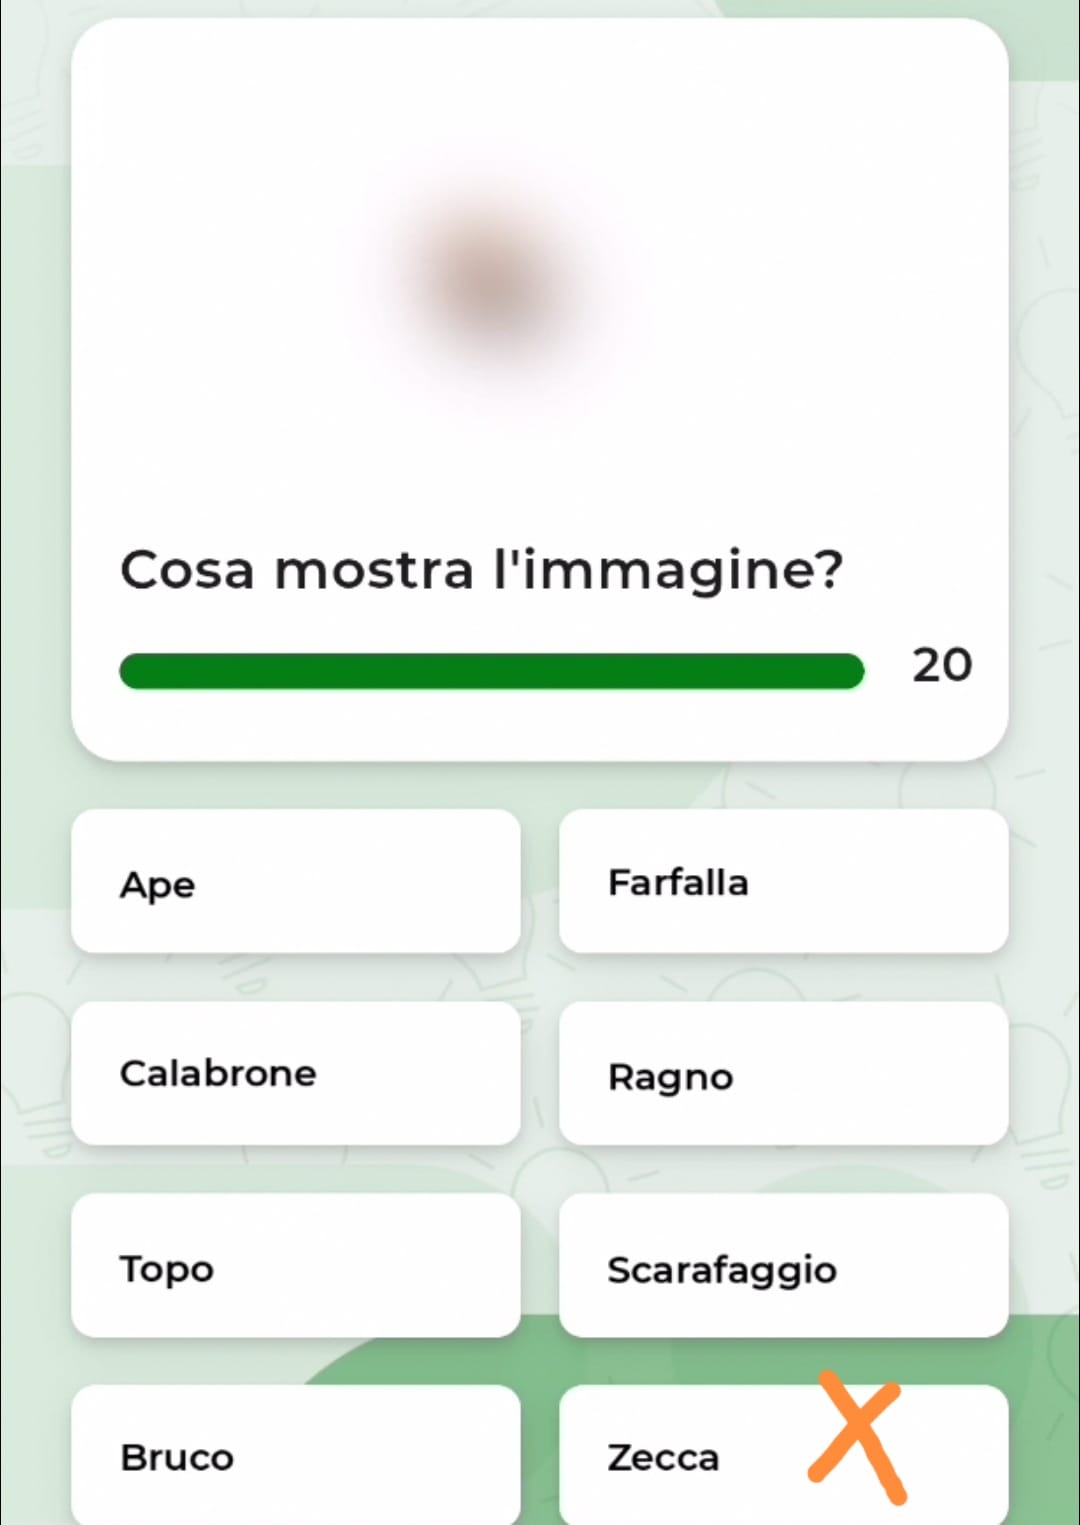Click the 'Calabrone' text label
The width and height of the screenshot is (1080, 1525).
[218, 1074]
